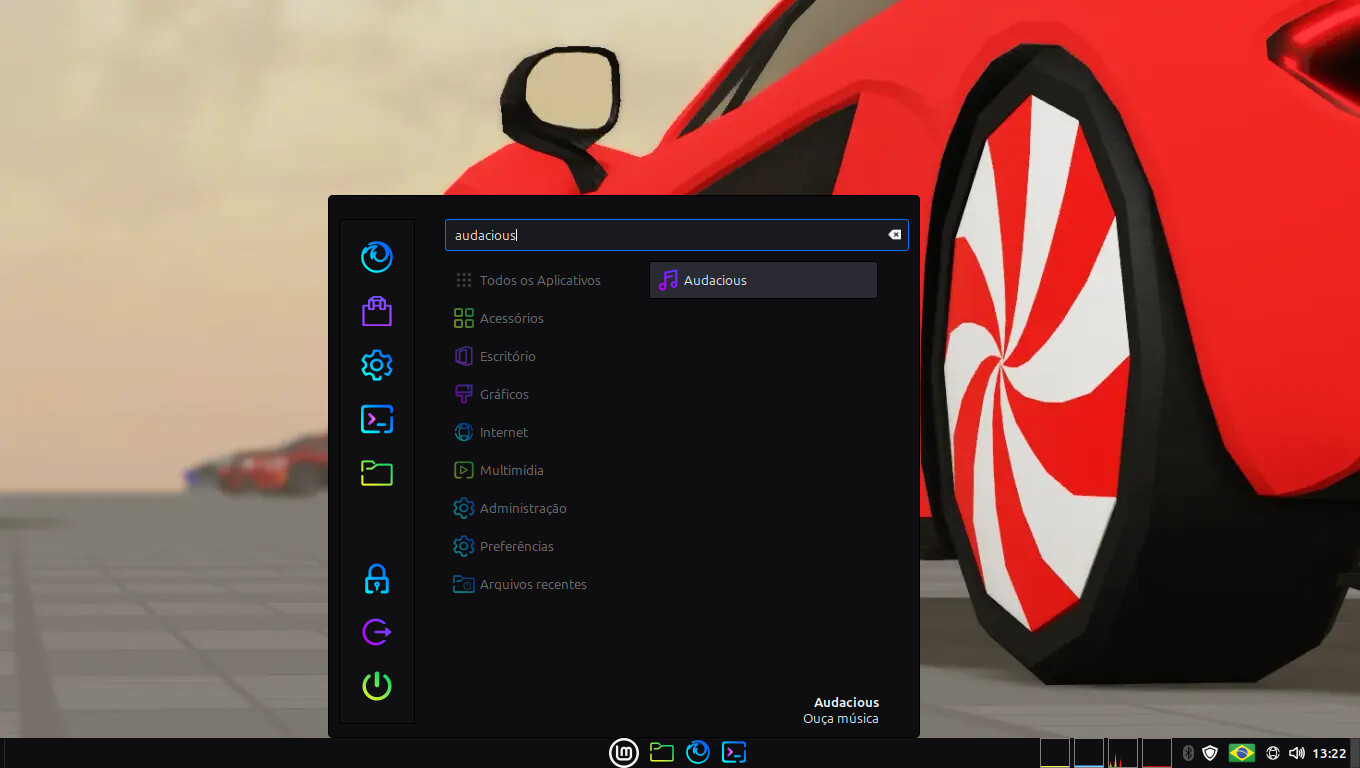Image resolution: width=1360 pixels, height=768 pixels.
Task: Click the green power off icon
Action: 377,686
